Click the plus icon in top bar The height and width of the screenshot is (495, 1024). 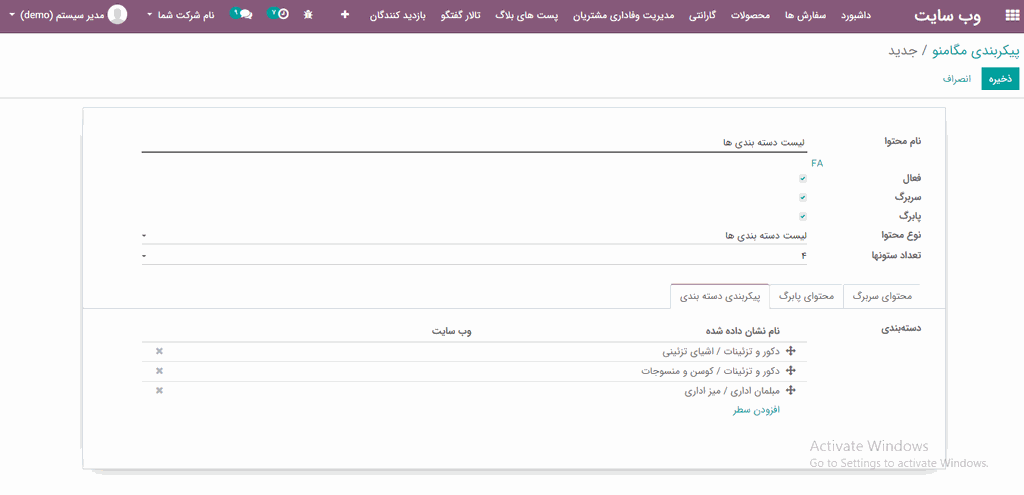pyautogui.click(x=345, y=14)
